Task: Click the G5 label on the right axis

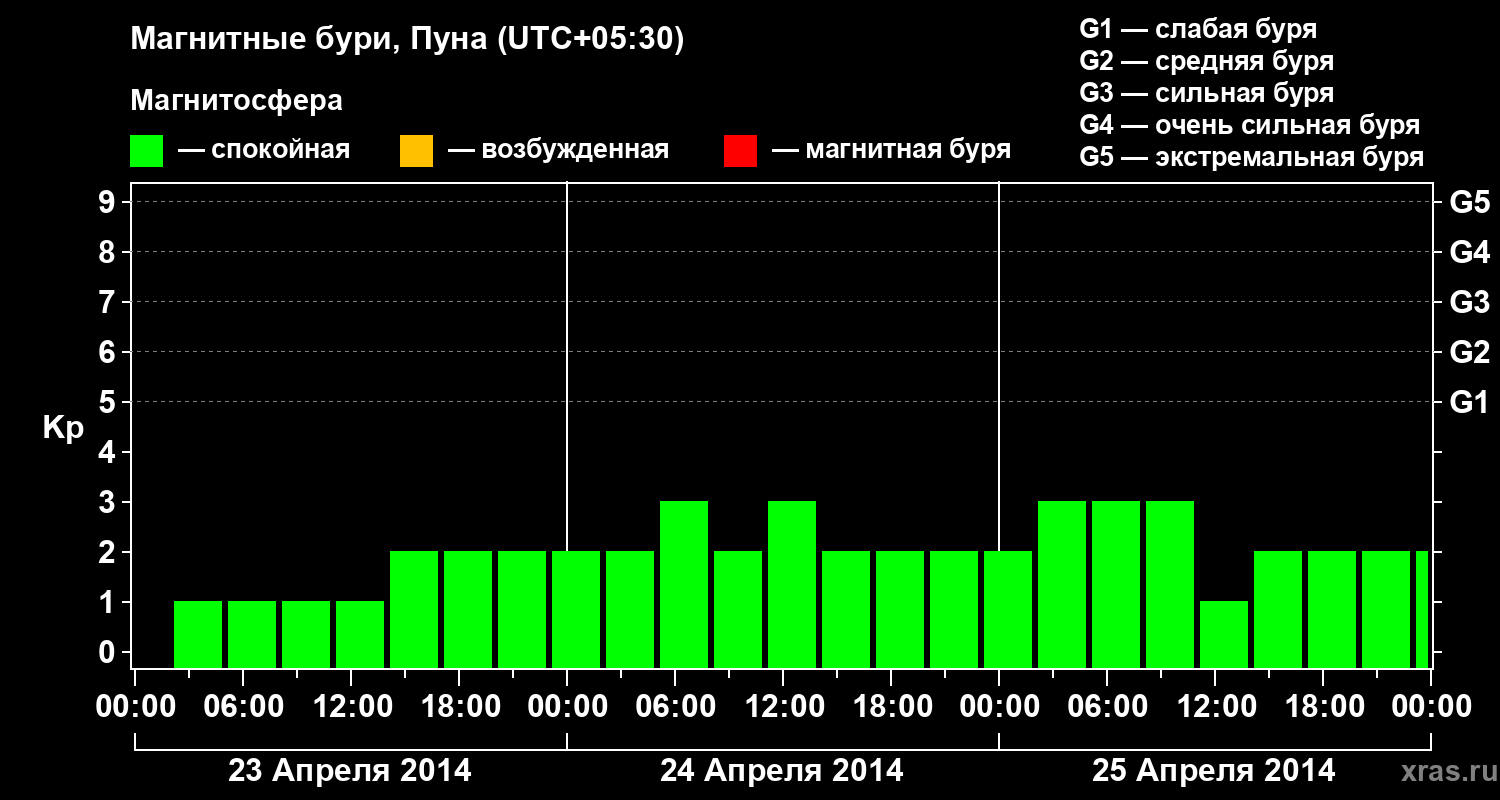Action: [x=1470, y=203]
